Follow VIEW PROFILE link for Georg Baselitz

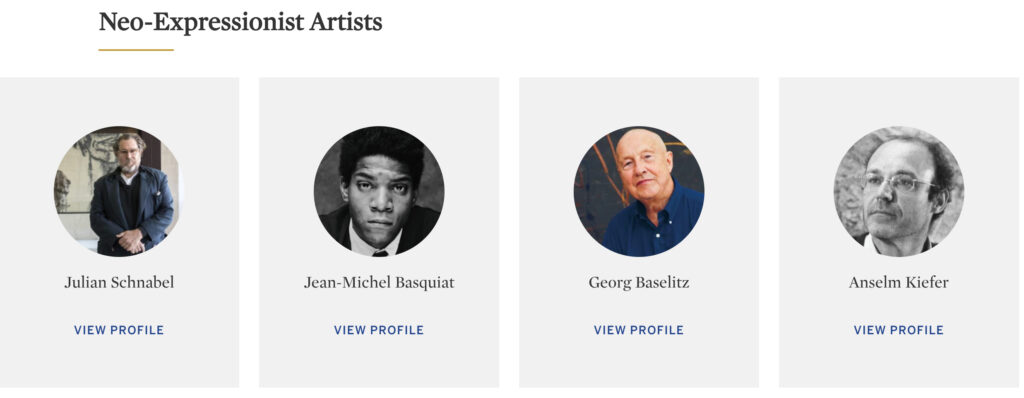(639, 330)
